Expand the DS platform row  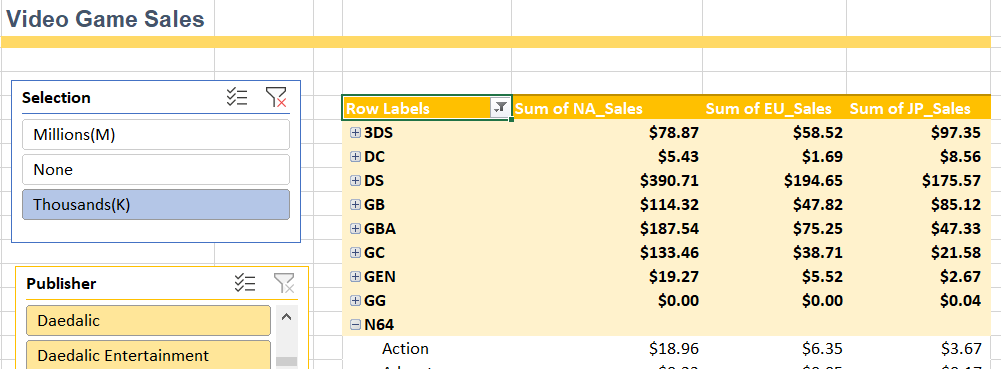(356, 181)
